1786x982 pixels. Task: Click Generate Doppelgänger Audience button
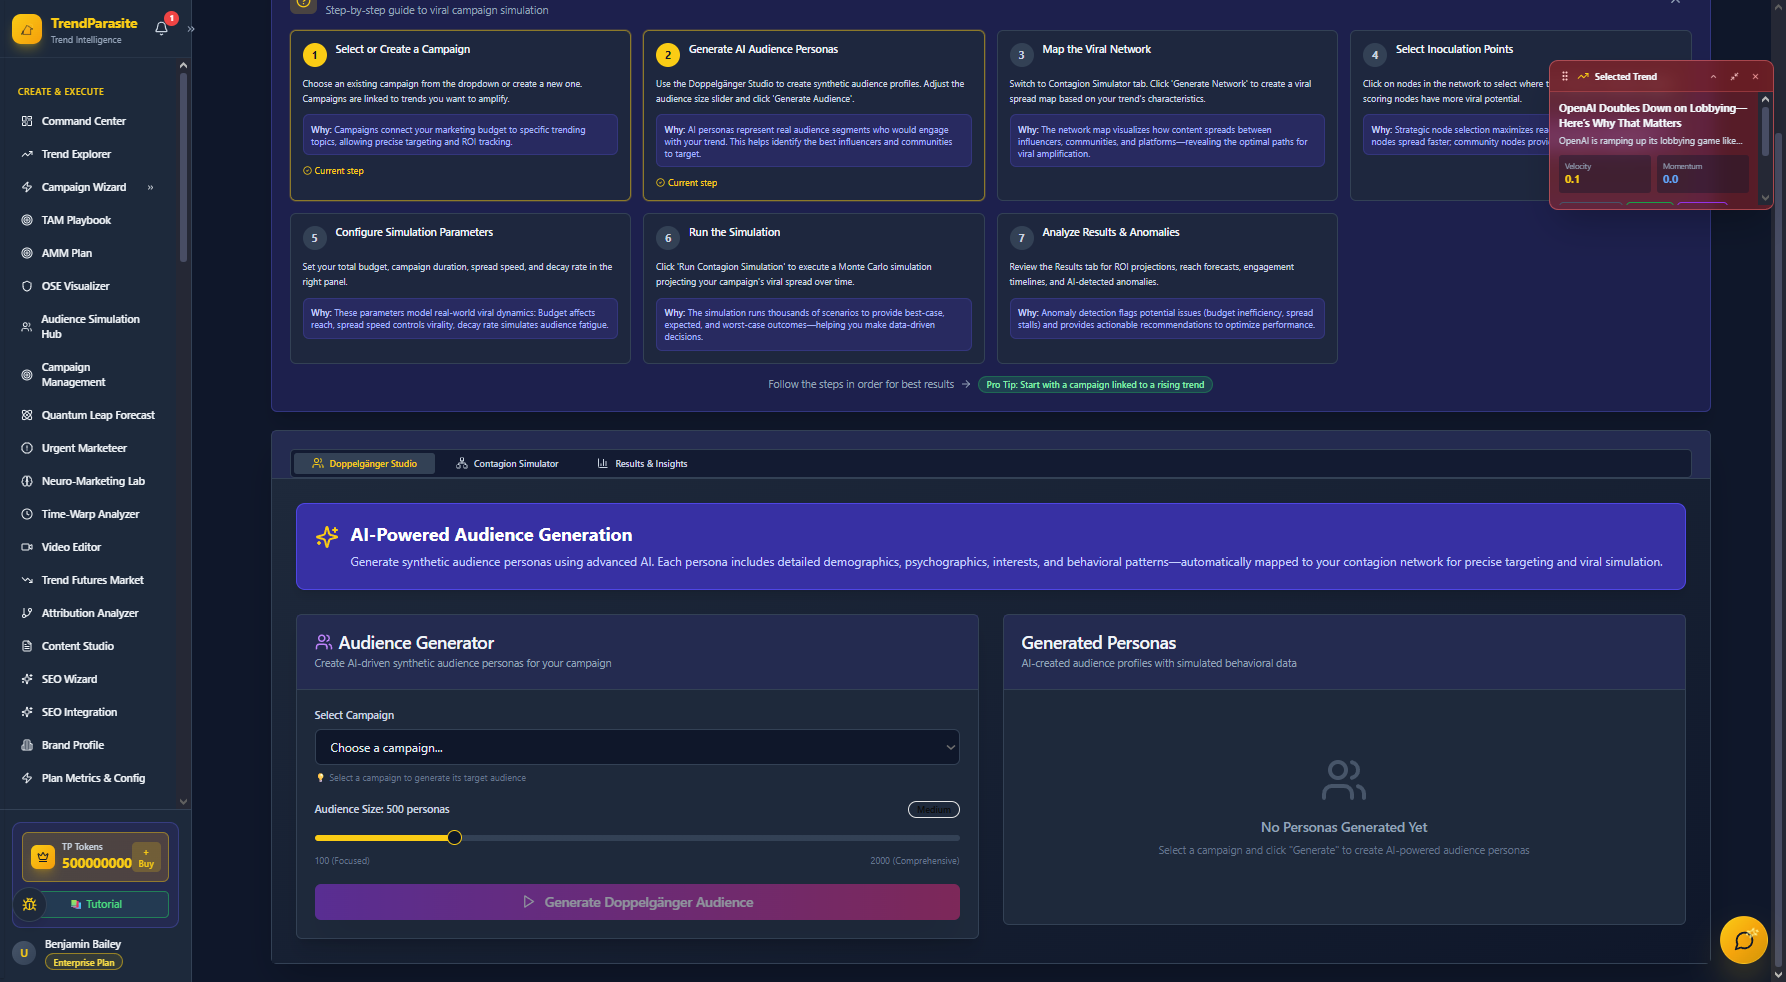pos(637,902)
